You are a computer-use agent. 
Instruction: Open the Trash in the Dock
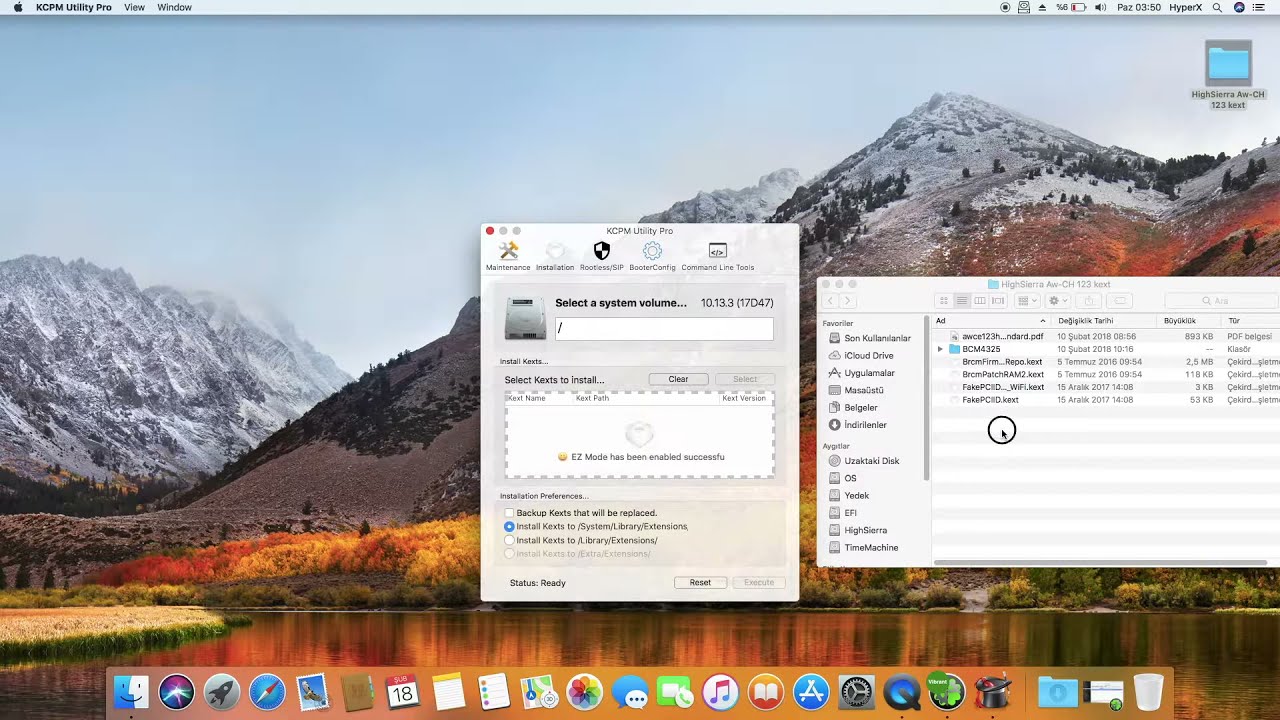tap(1148, 692)
